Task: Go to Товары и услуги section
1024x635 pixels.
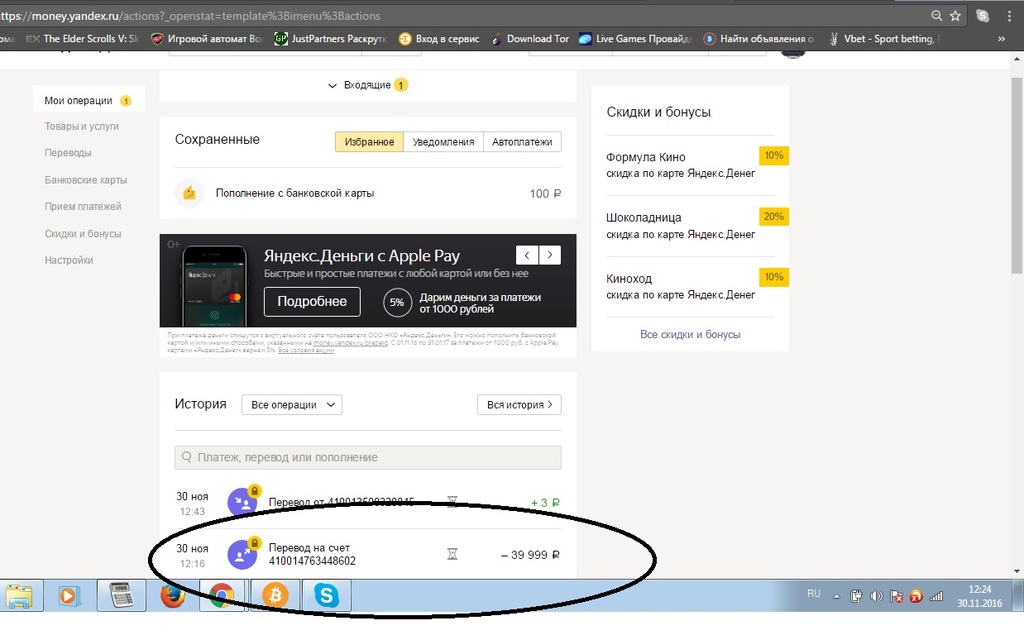Action: (x=82, y=126)
